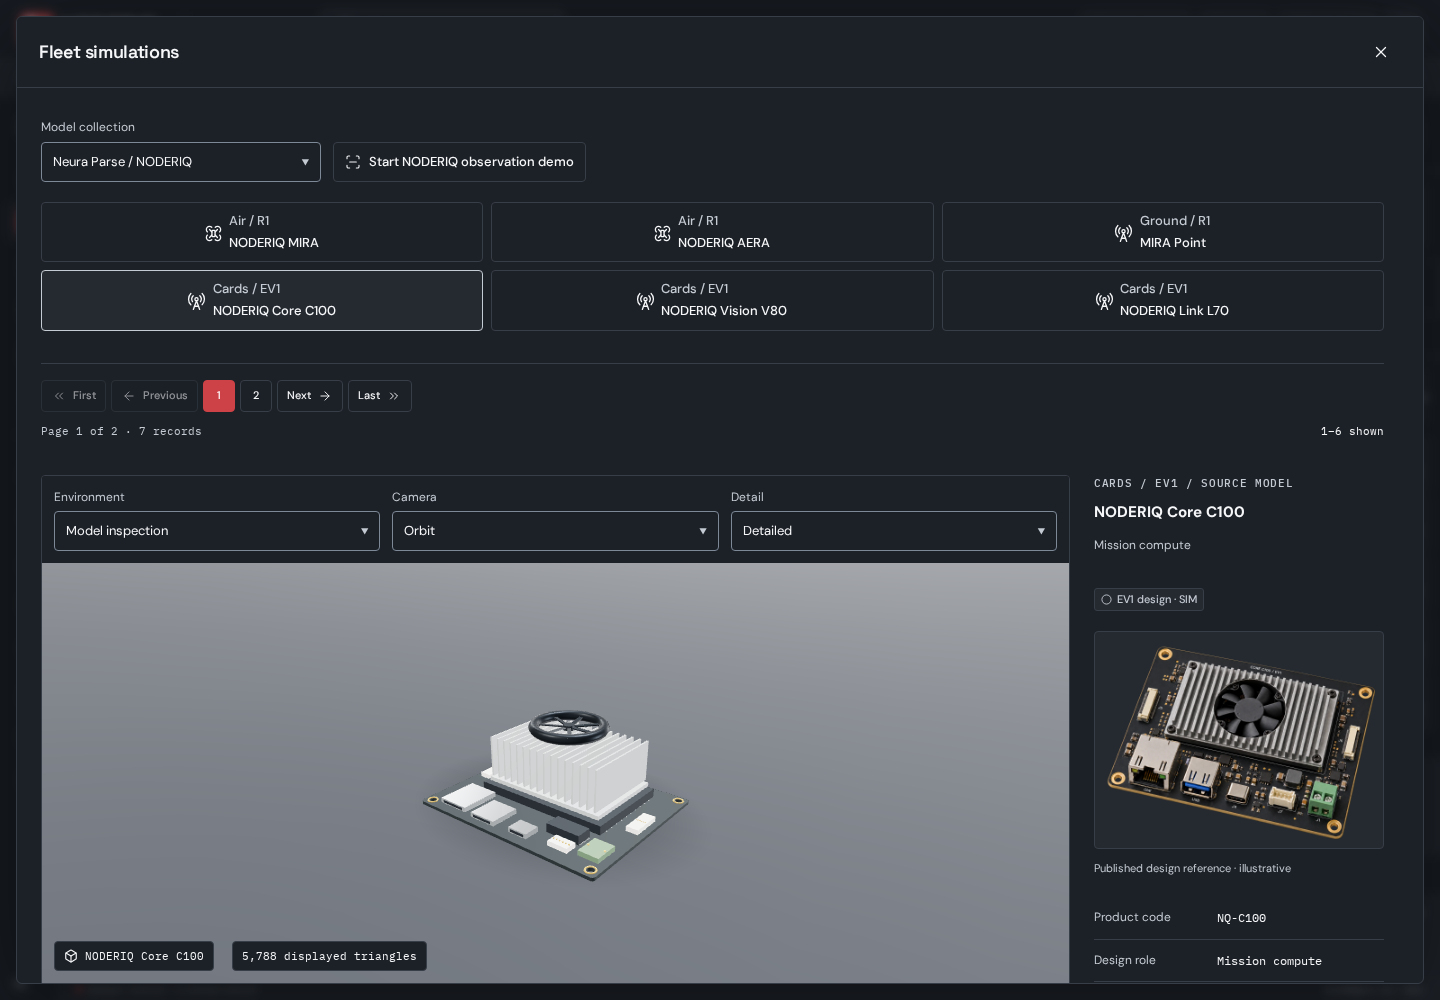This screenshot has width=1440, height=1000.
Task: Click the 5,788 displayed triangles label
Action: pyautogui.click(x=329, y=956)
